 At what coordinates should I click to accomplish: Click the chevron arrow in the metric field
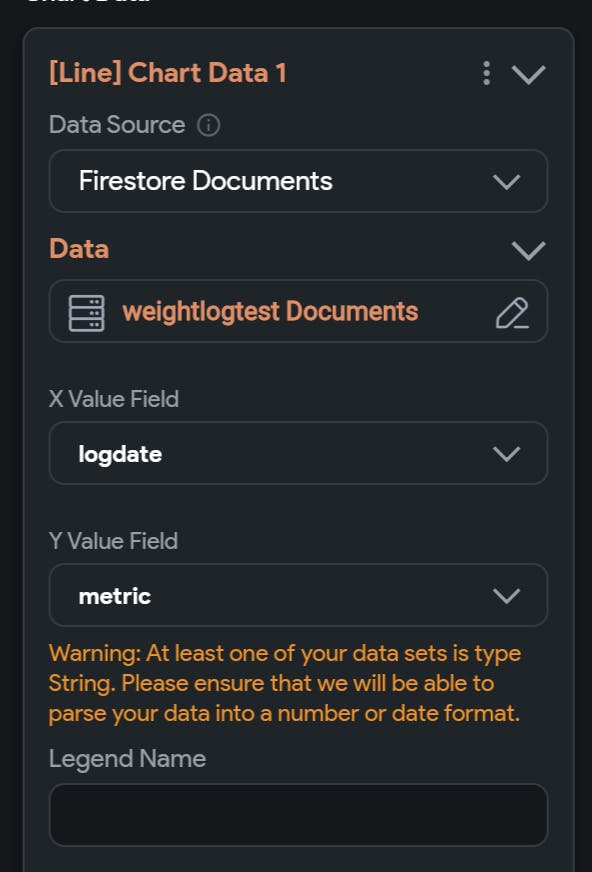pyautogui.click(x=506, y=596)
